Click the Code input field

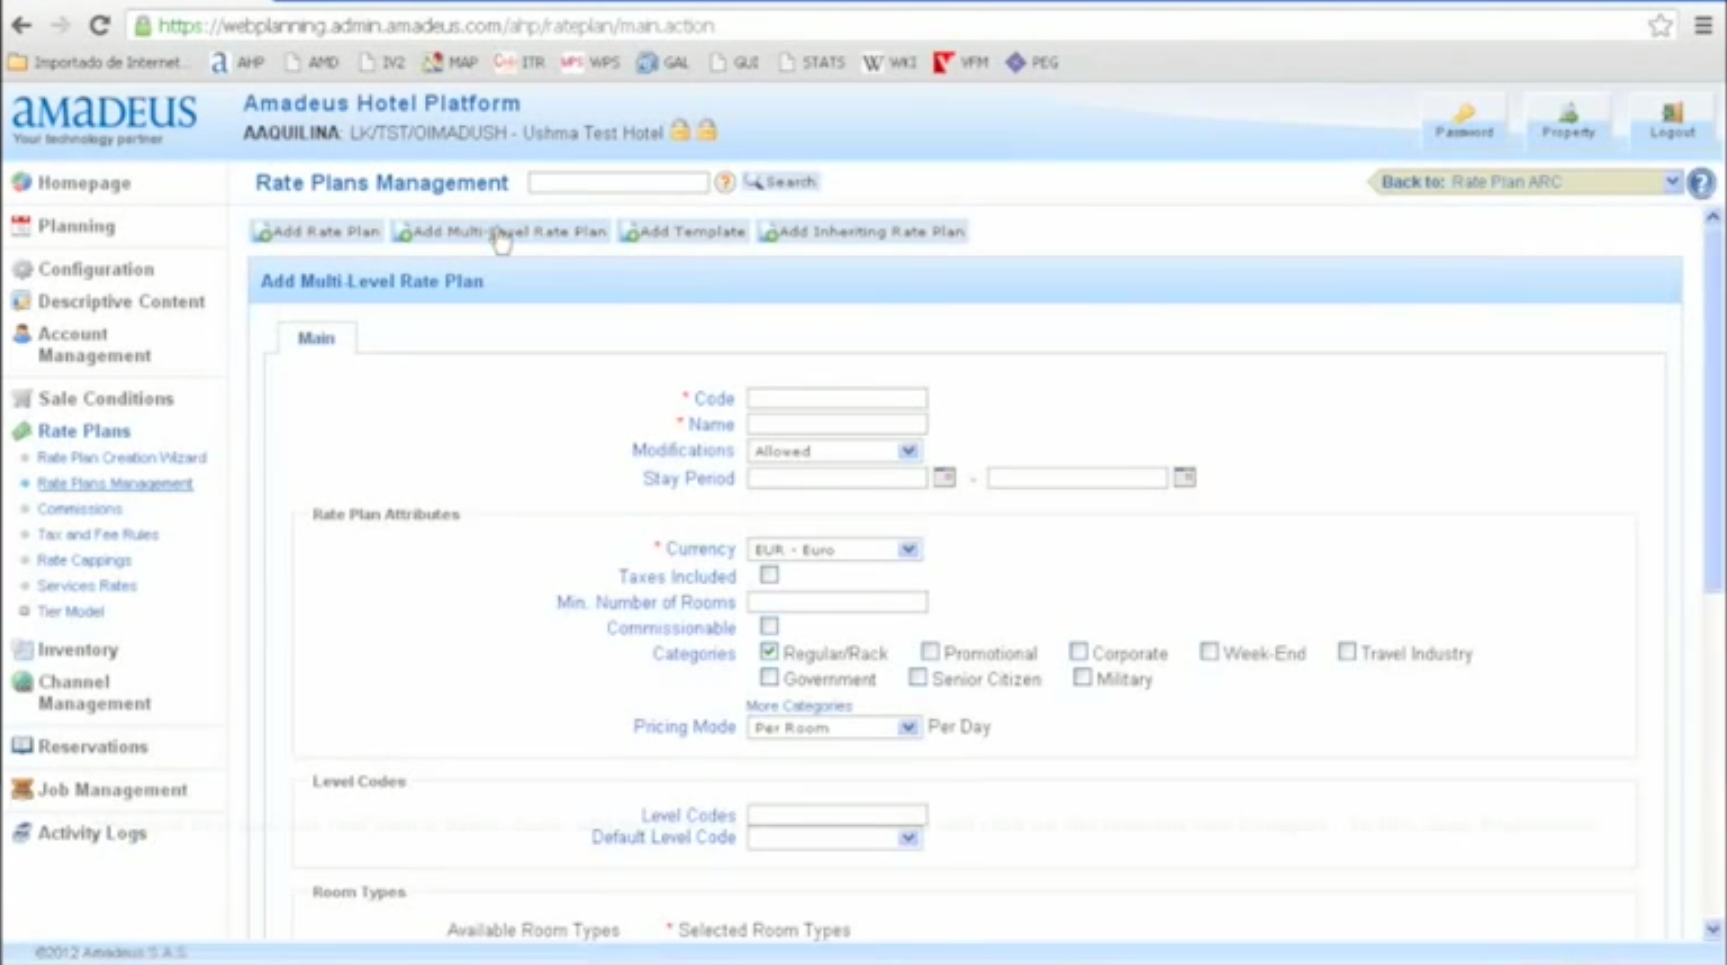click(837, 398)
